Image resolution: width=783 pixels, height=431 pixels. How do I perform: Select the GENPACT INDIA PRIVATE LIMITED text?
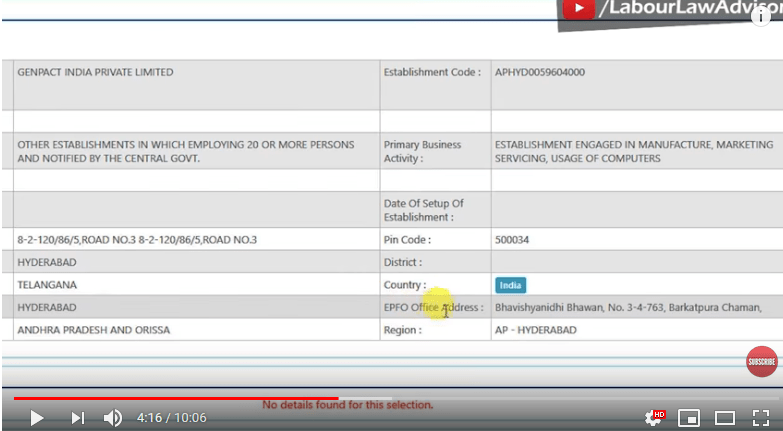tap(95, 72)
